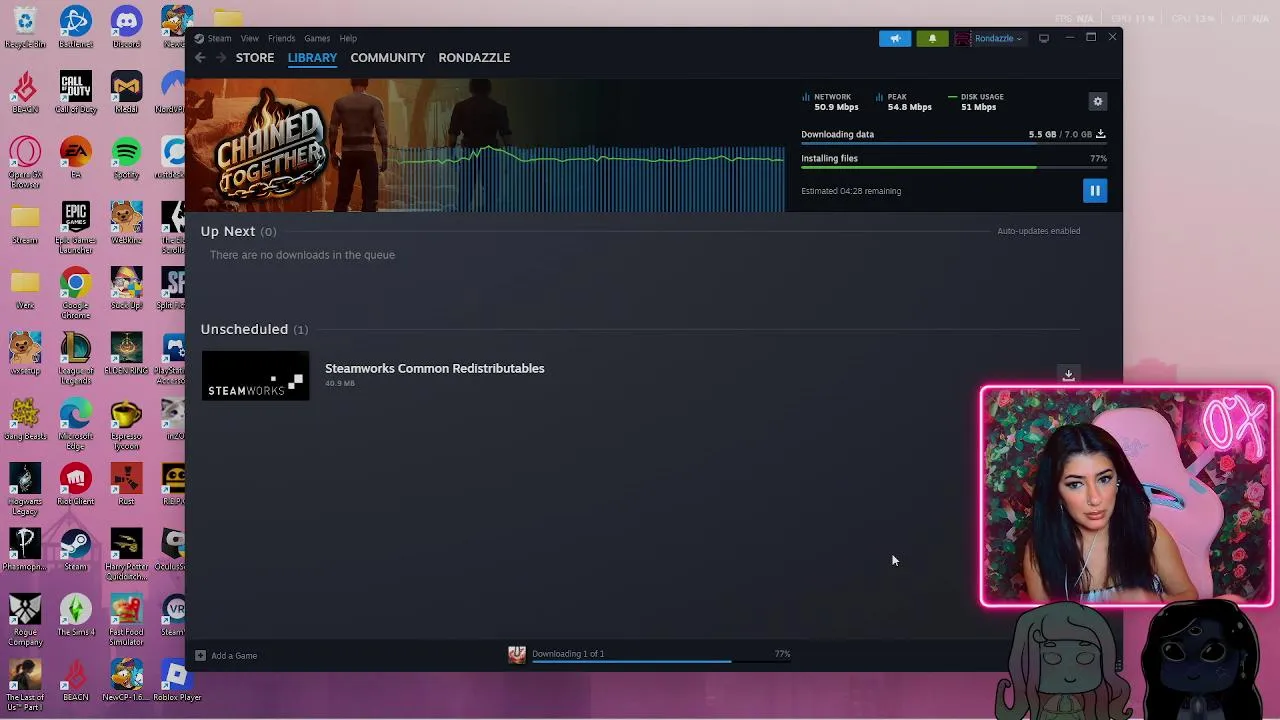This screenshot has height=720, width=1280.
Task: Select the Espresso Tycoon desktop icon
Action: pos(126,424)
